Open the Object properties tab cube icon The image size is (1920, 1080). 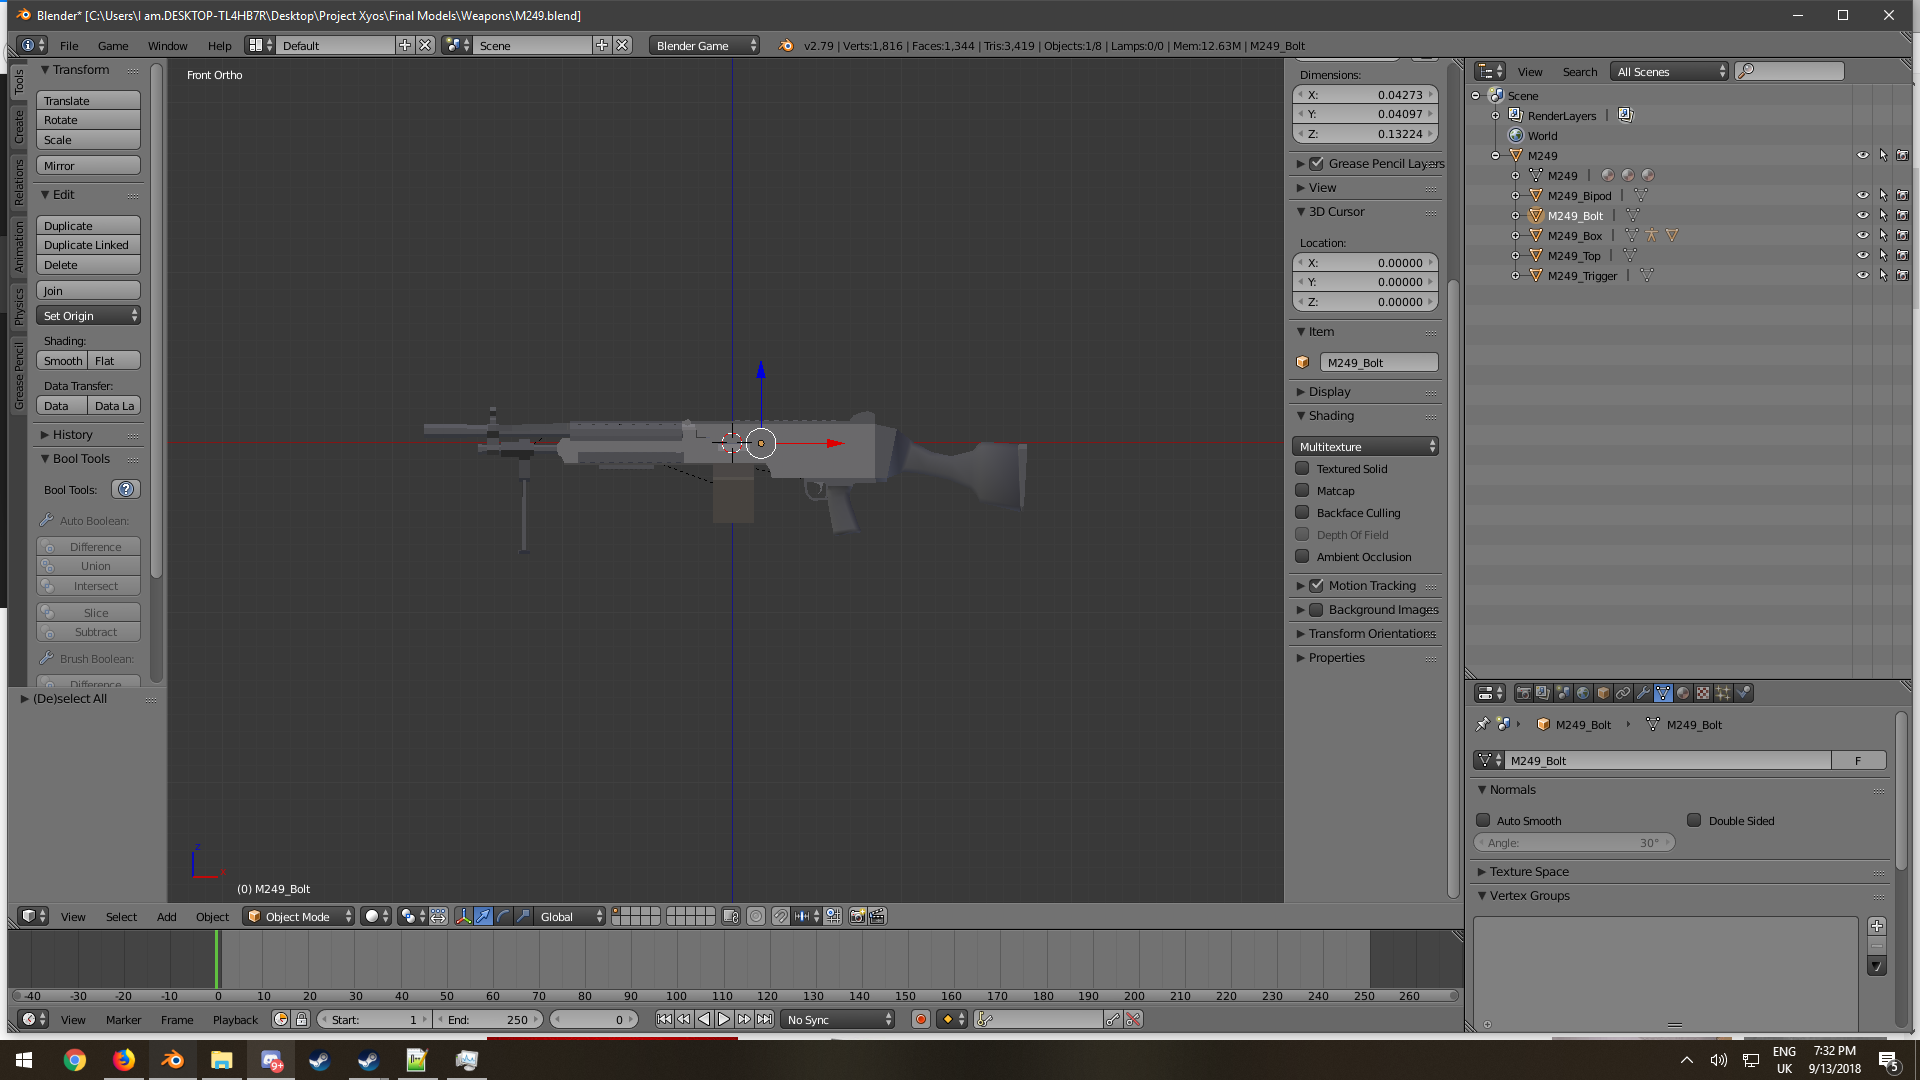(x=1603, y=693)
